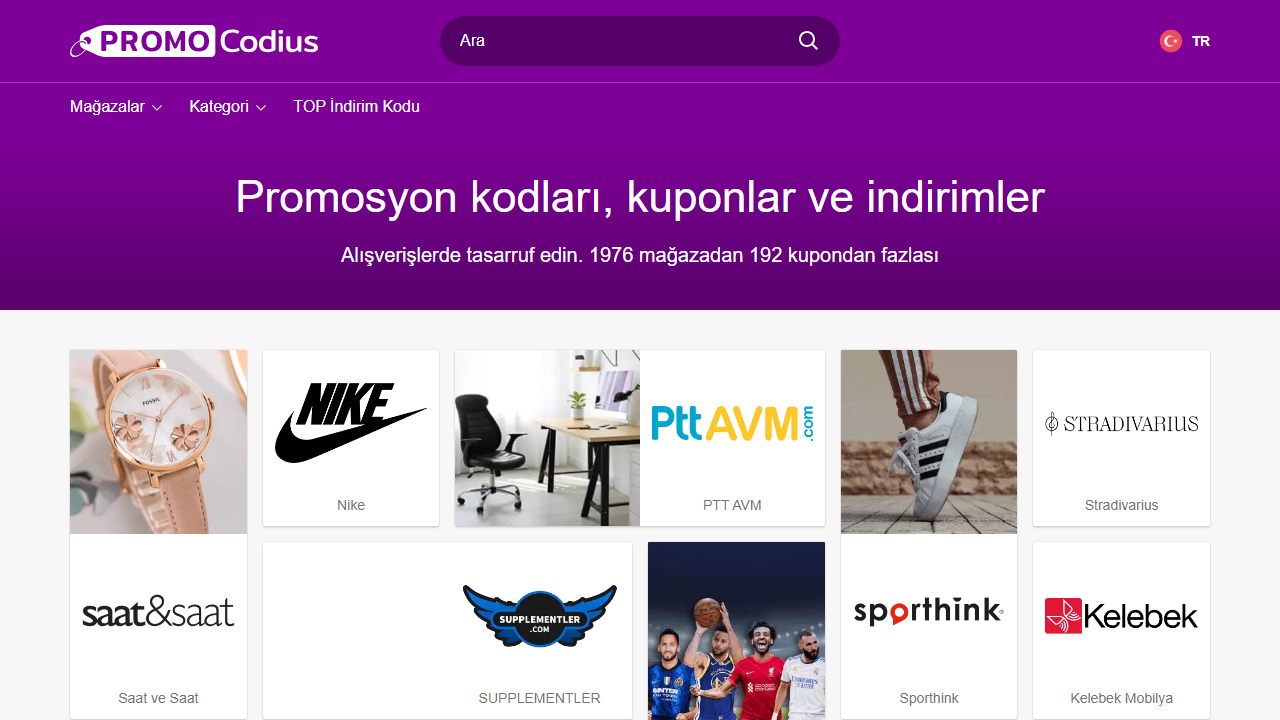The width and height of the screenshot is (1280, 720).
Task: Click the PROMO Codius site logo
Action: click(x=194, y=40)
